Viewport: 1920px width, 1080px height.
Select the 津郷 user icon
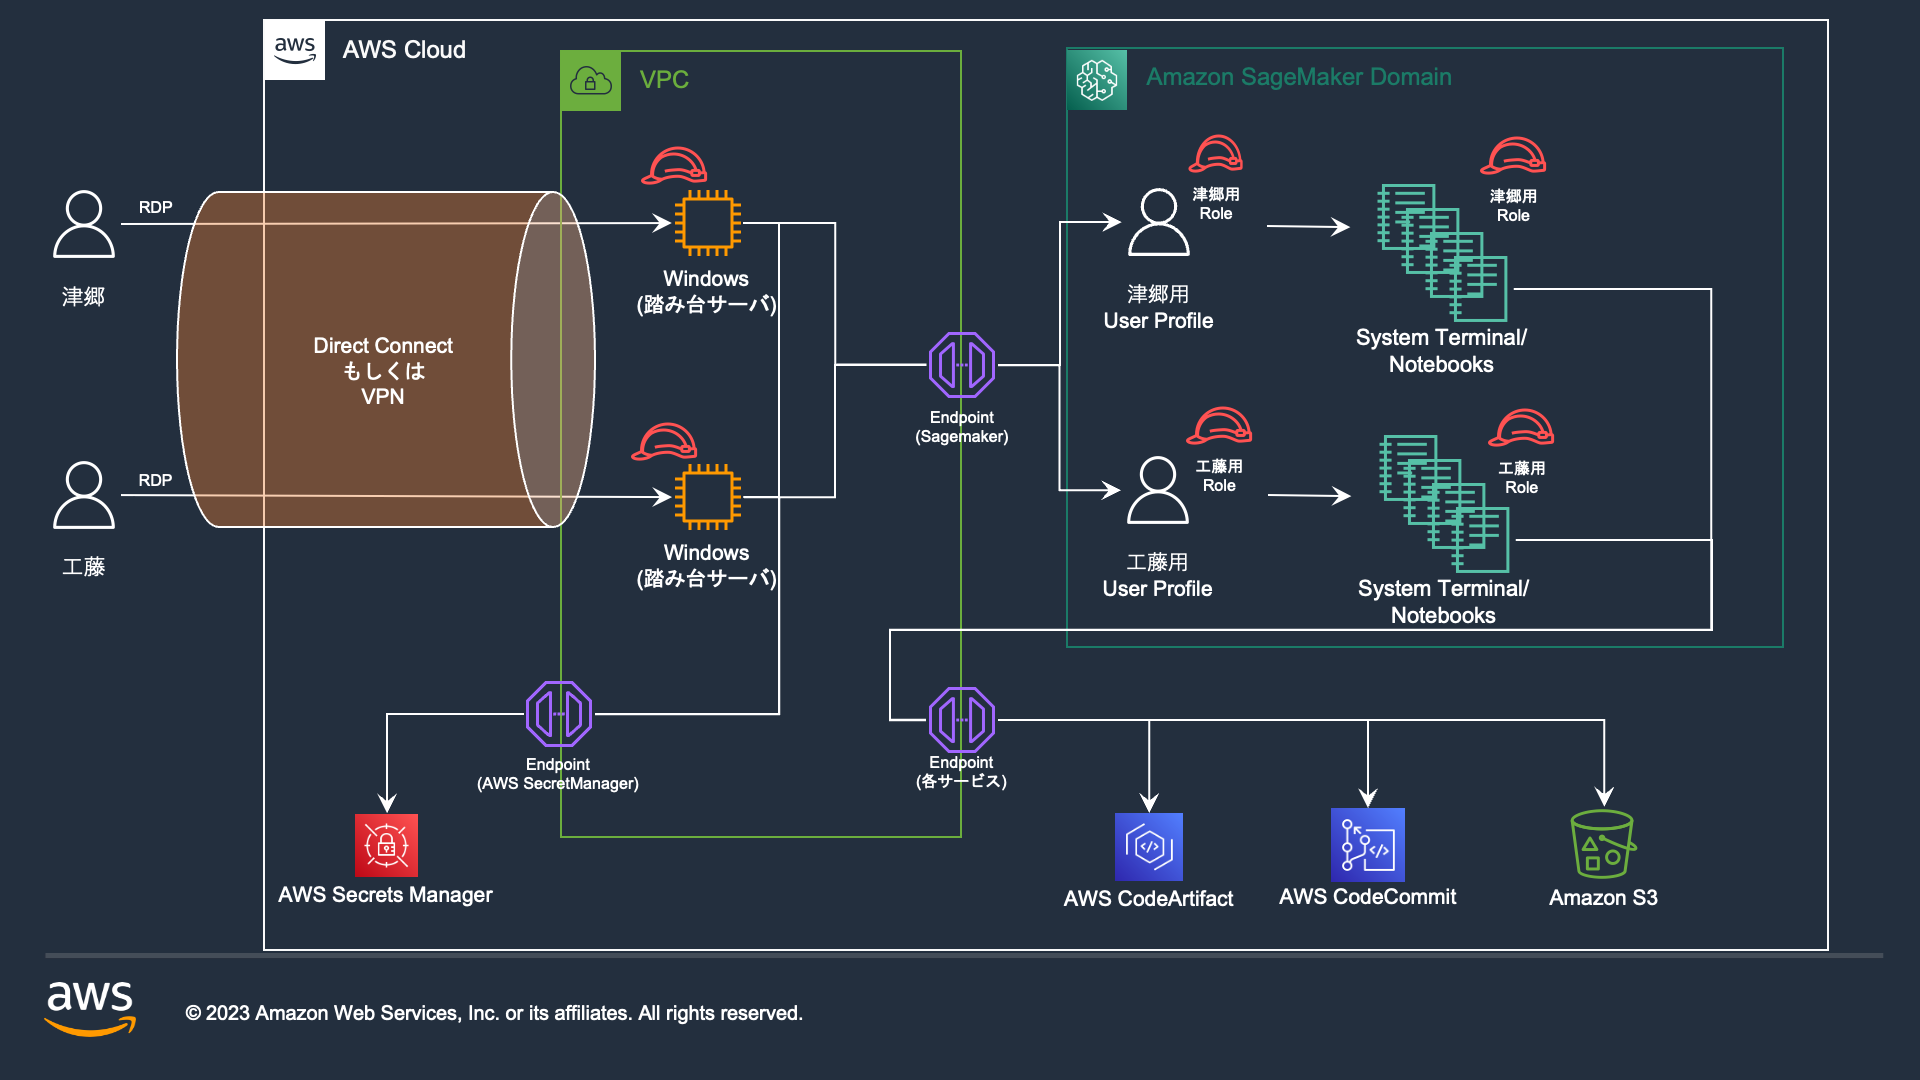[84, 225]
